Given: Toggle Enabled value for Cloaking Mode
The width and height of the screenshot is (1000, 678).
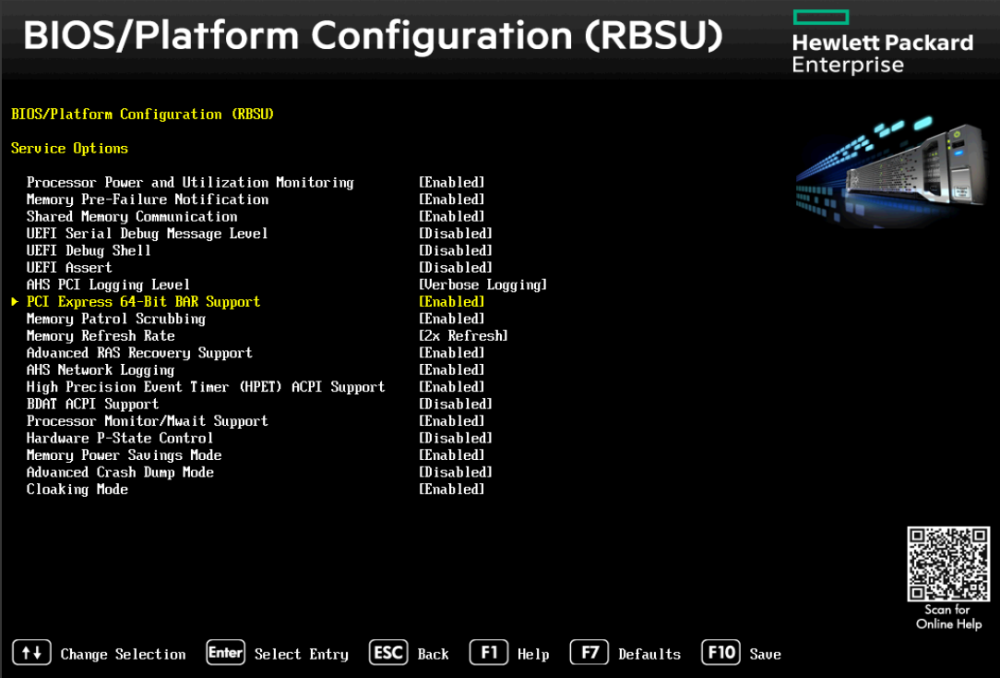Looking at the screenshot, I should tap(452, 489).
